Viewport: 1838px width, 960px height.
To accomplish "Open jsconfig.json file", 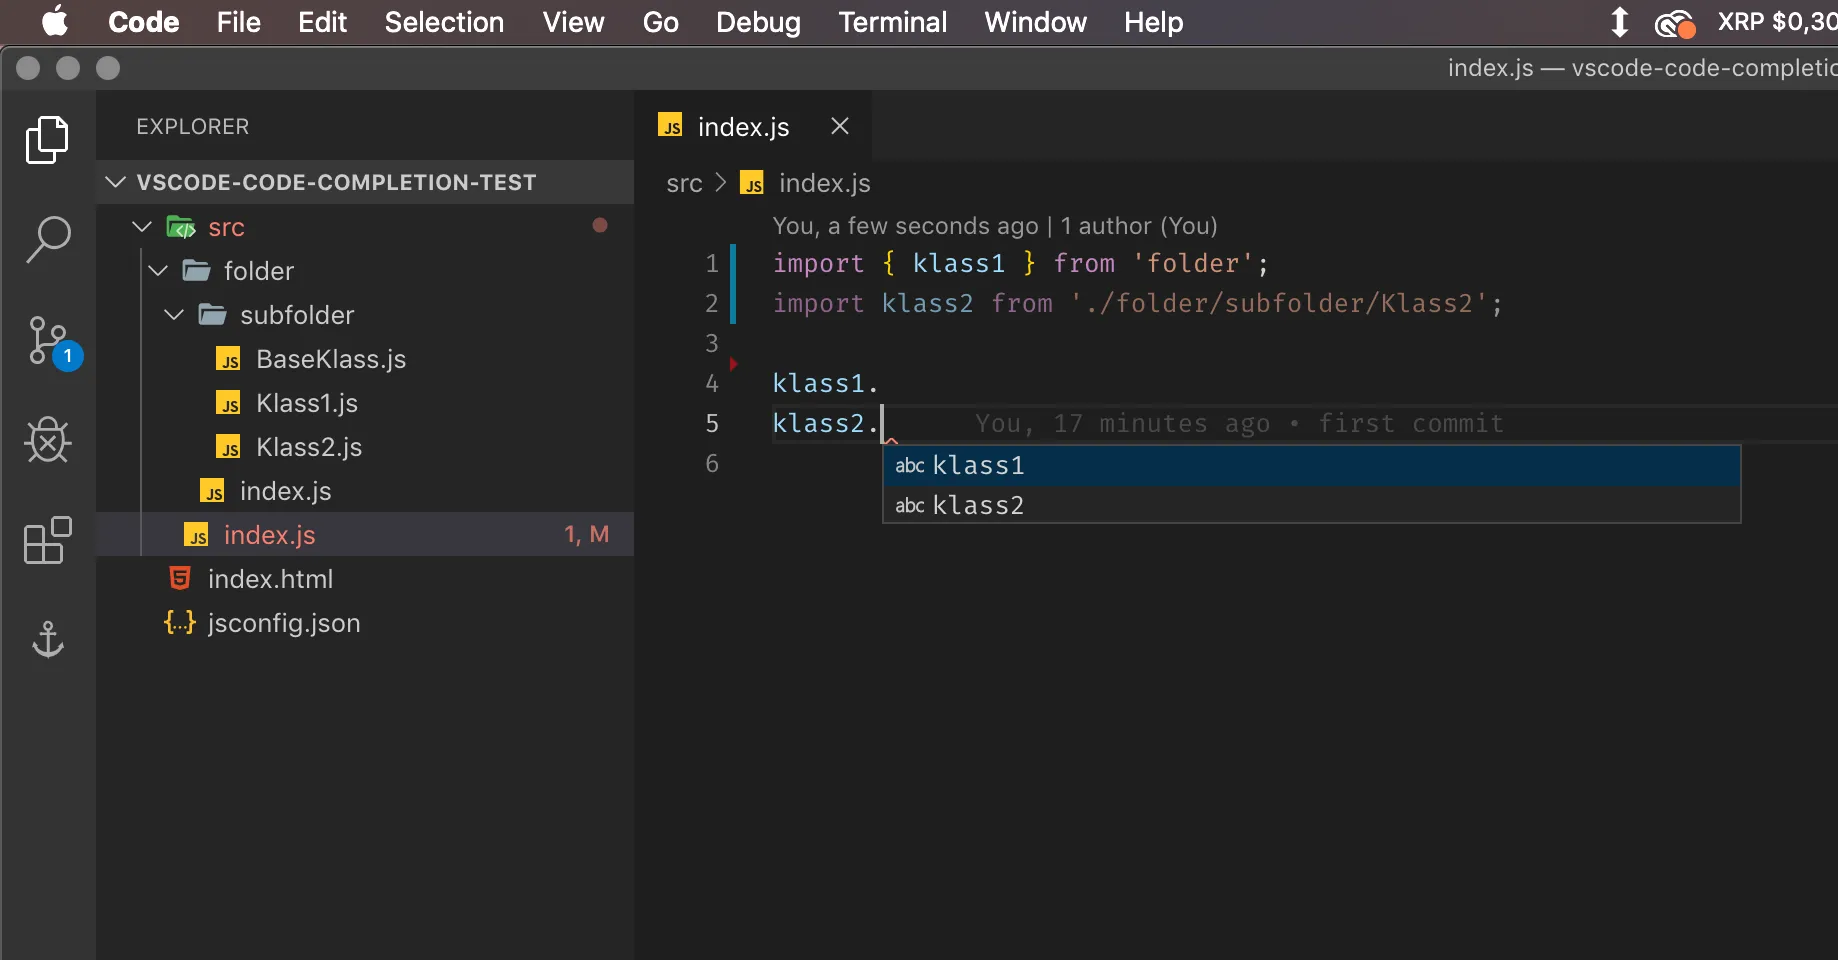I will pos(283,623).
